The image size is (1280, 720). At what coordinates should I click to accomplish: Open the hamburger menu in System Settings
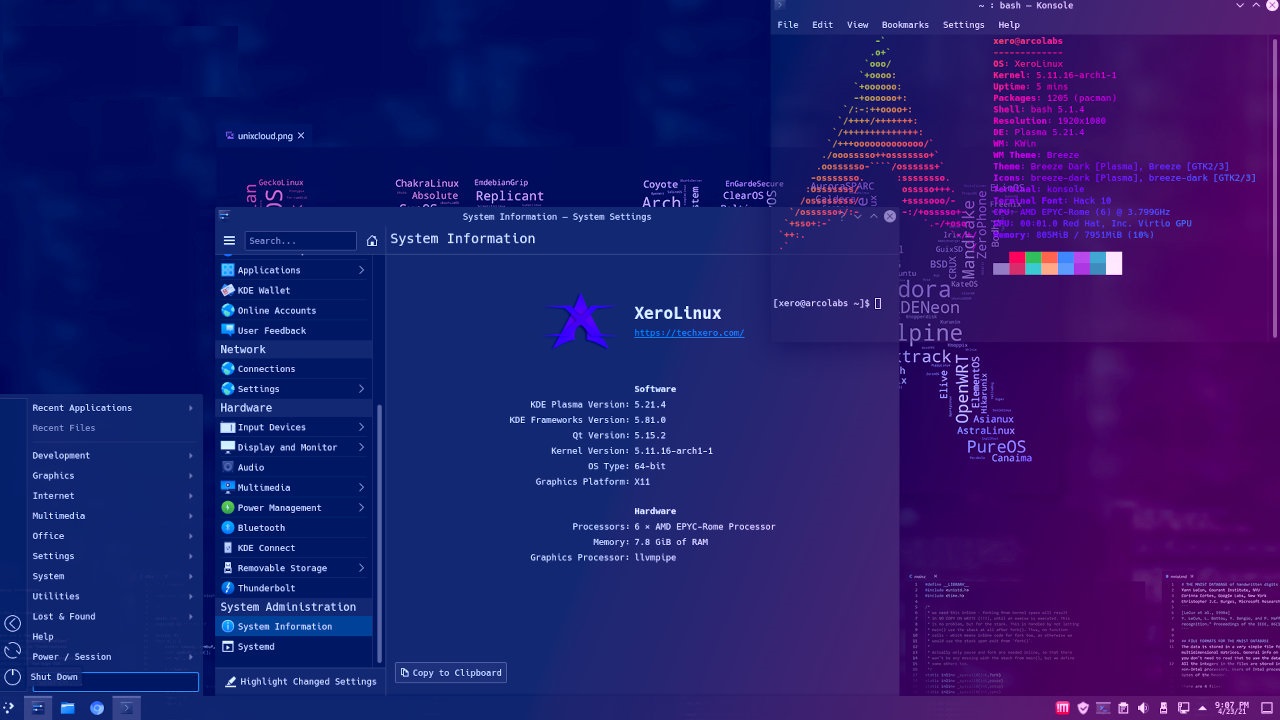229,241
